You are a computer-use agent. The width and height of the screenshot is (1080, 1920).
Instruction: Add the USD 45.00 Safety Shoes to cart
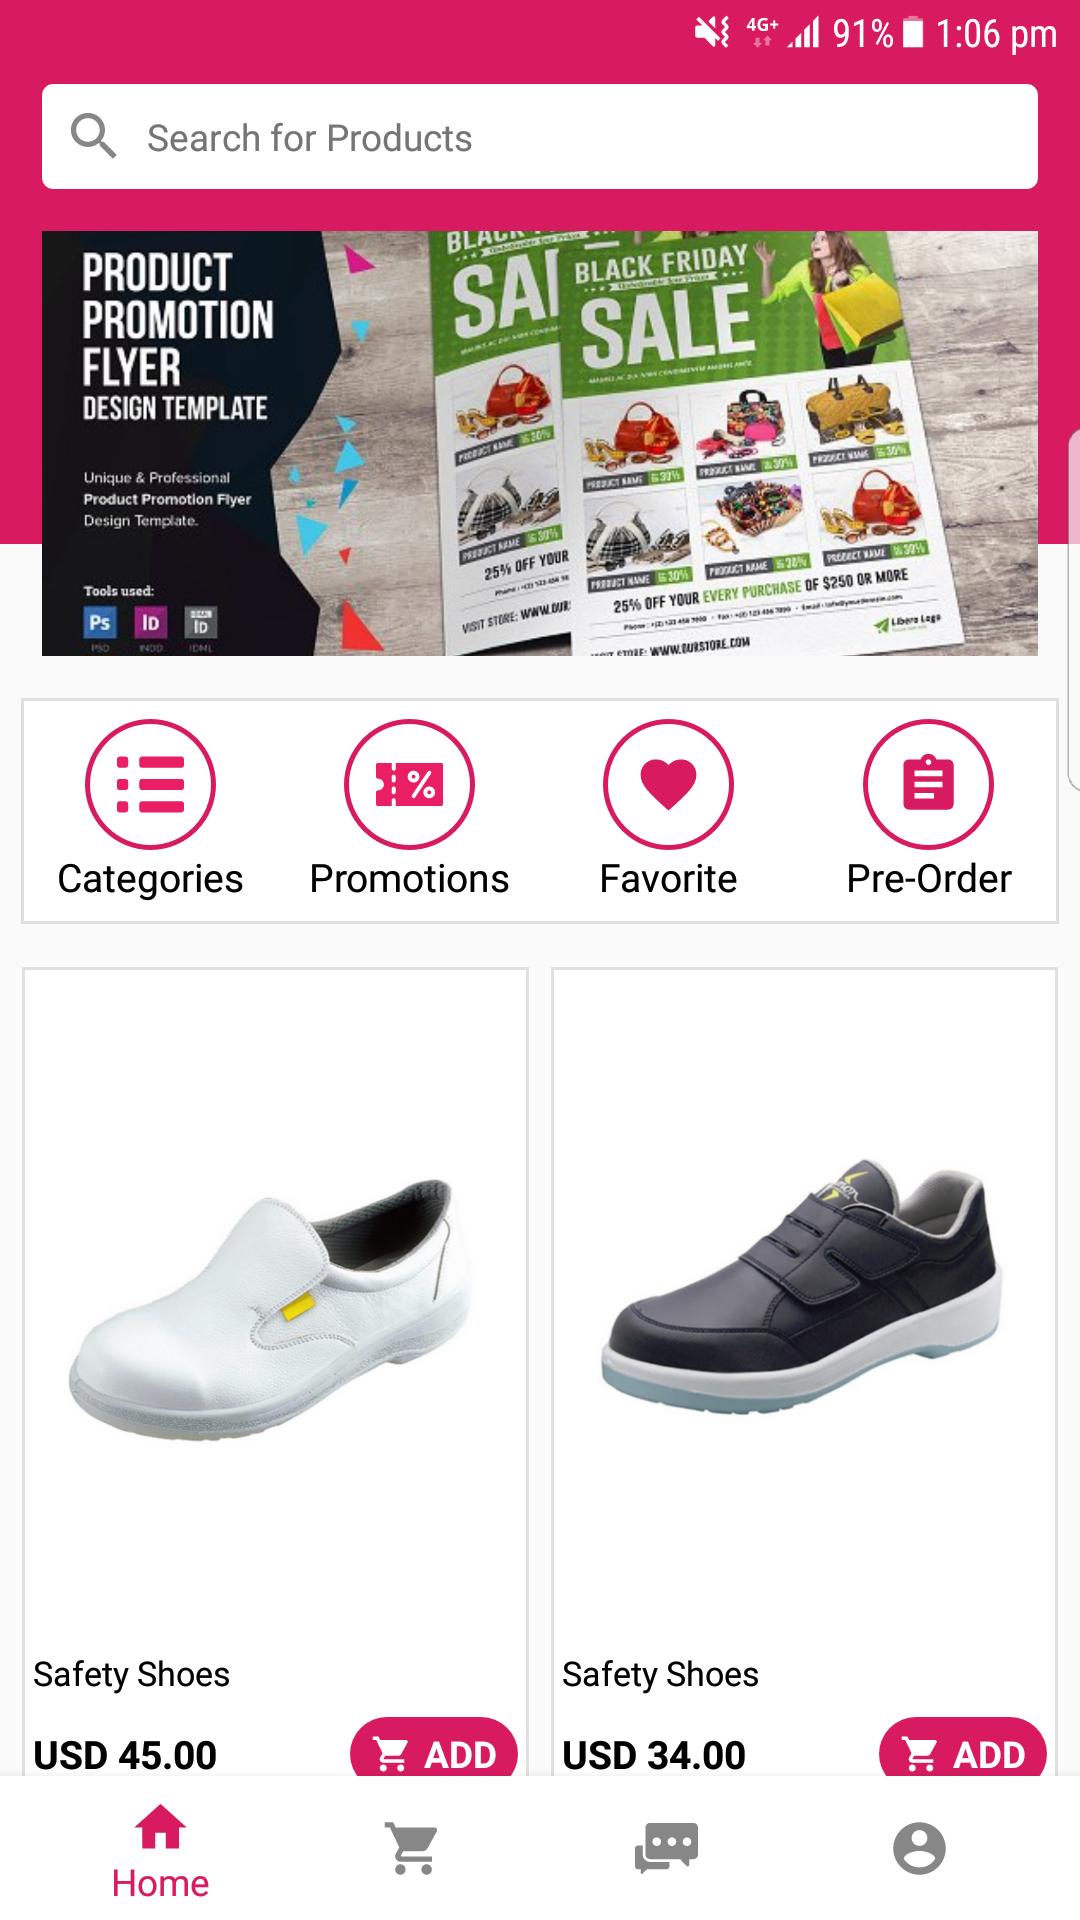click(434, 1753)
